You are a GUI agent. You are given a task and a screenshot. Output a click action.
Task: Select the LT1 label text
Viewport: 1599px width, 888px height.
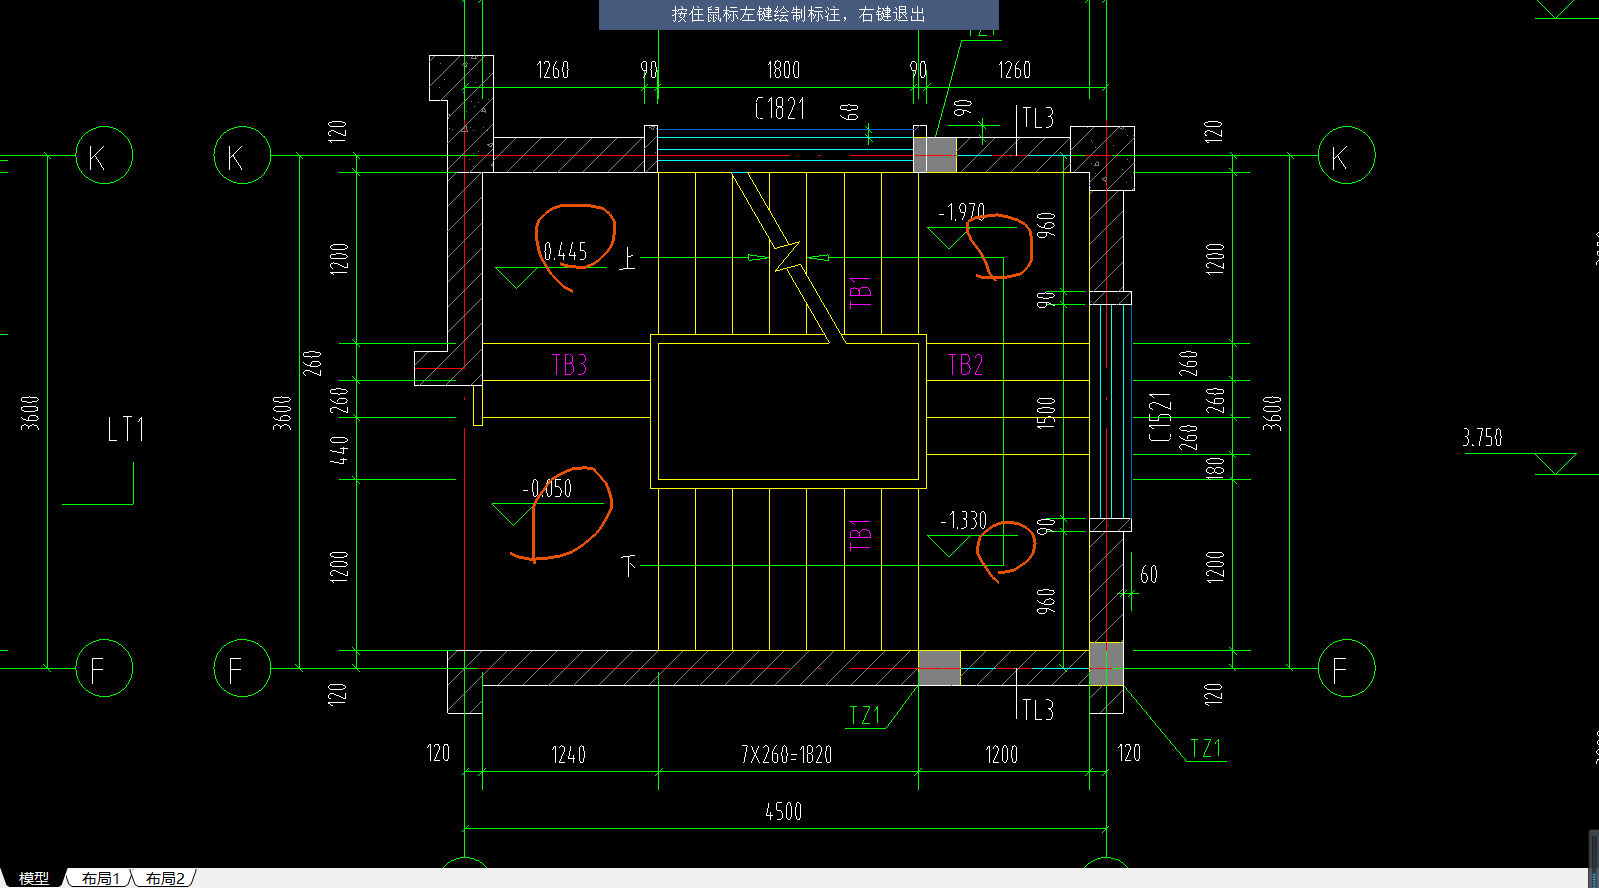126,430
